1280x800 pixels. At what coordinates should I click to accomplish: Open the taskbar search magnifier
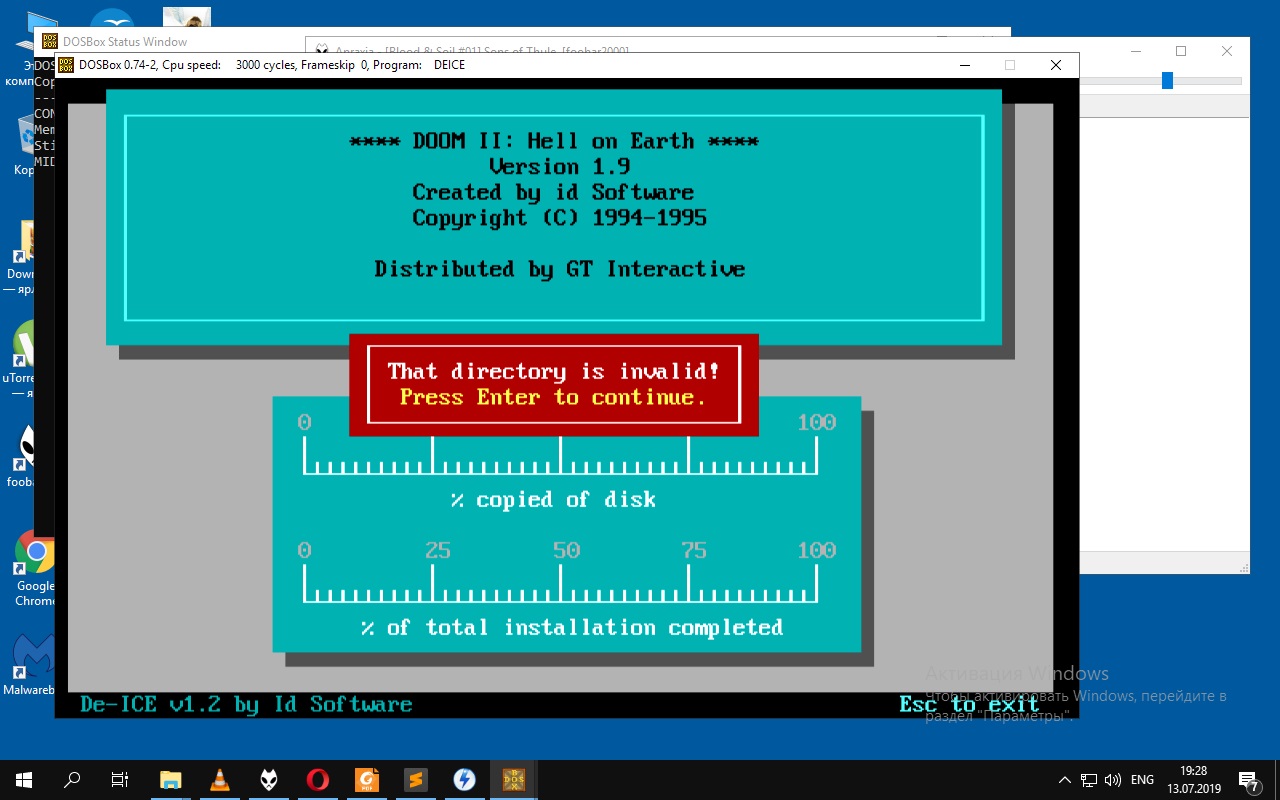tap(72, 780)
